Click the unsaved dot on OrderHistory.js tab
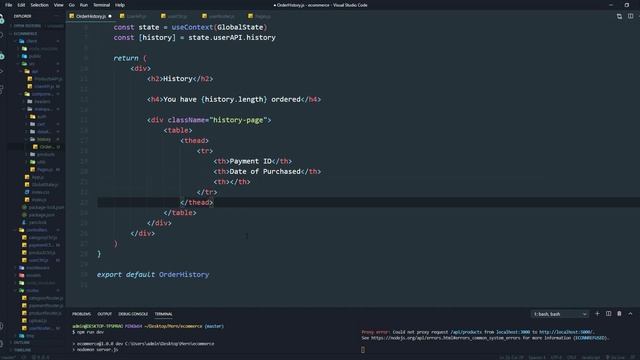Screen dimensions: 640x360 (x=110, y=16)
